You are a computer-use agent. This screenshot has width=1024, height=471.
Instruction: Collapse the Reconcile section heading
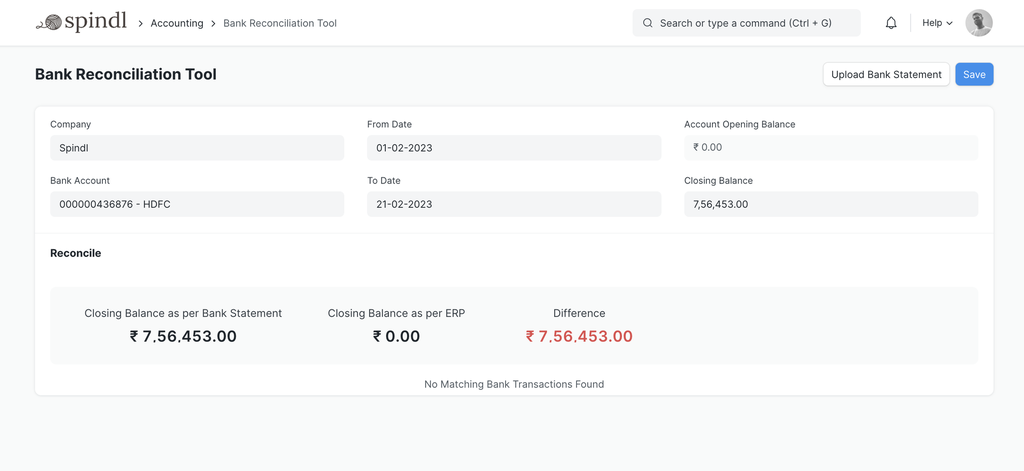(76, 253)
